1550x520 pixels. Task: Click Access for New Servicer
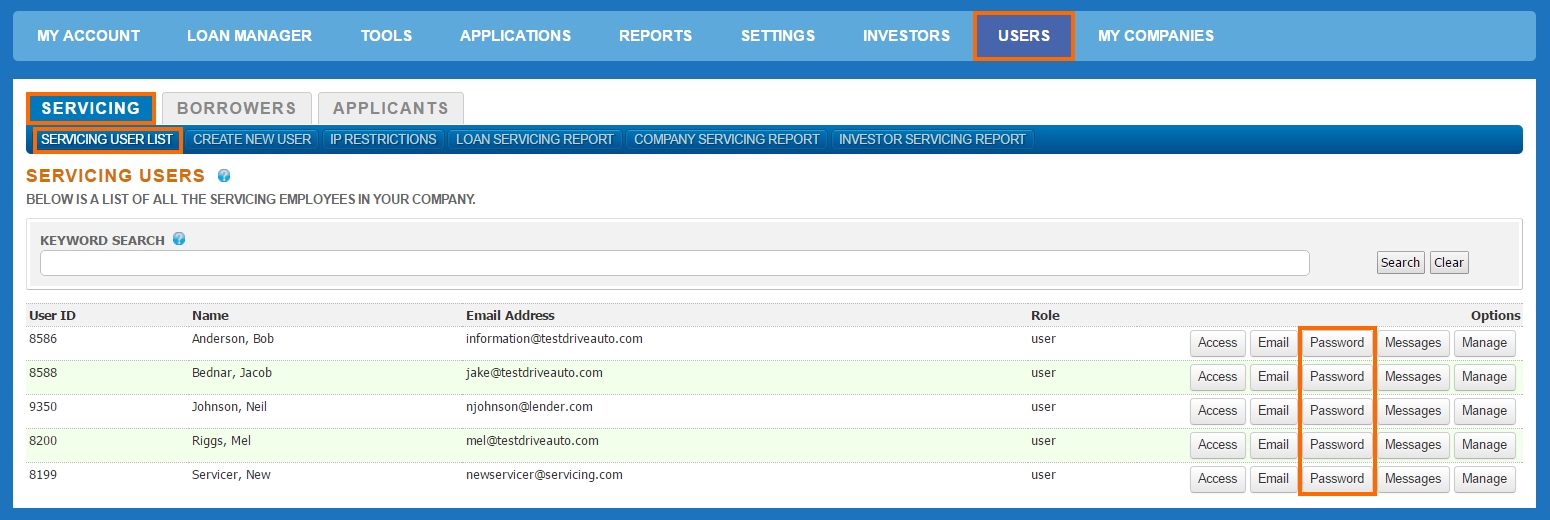click(1218, 479)
